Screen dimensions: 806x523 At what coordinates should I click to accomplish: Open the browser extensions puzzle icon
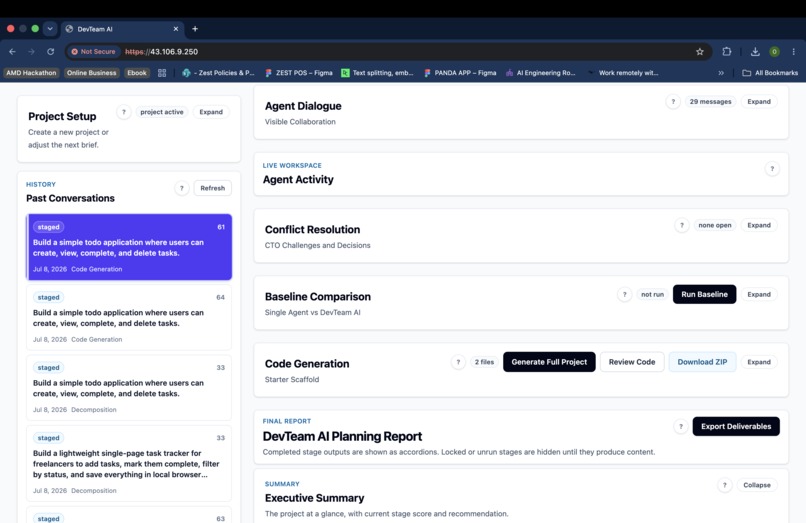point(726,51)
